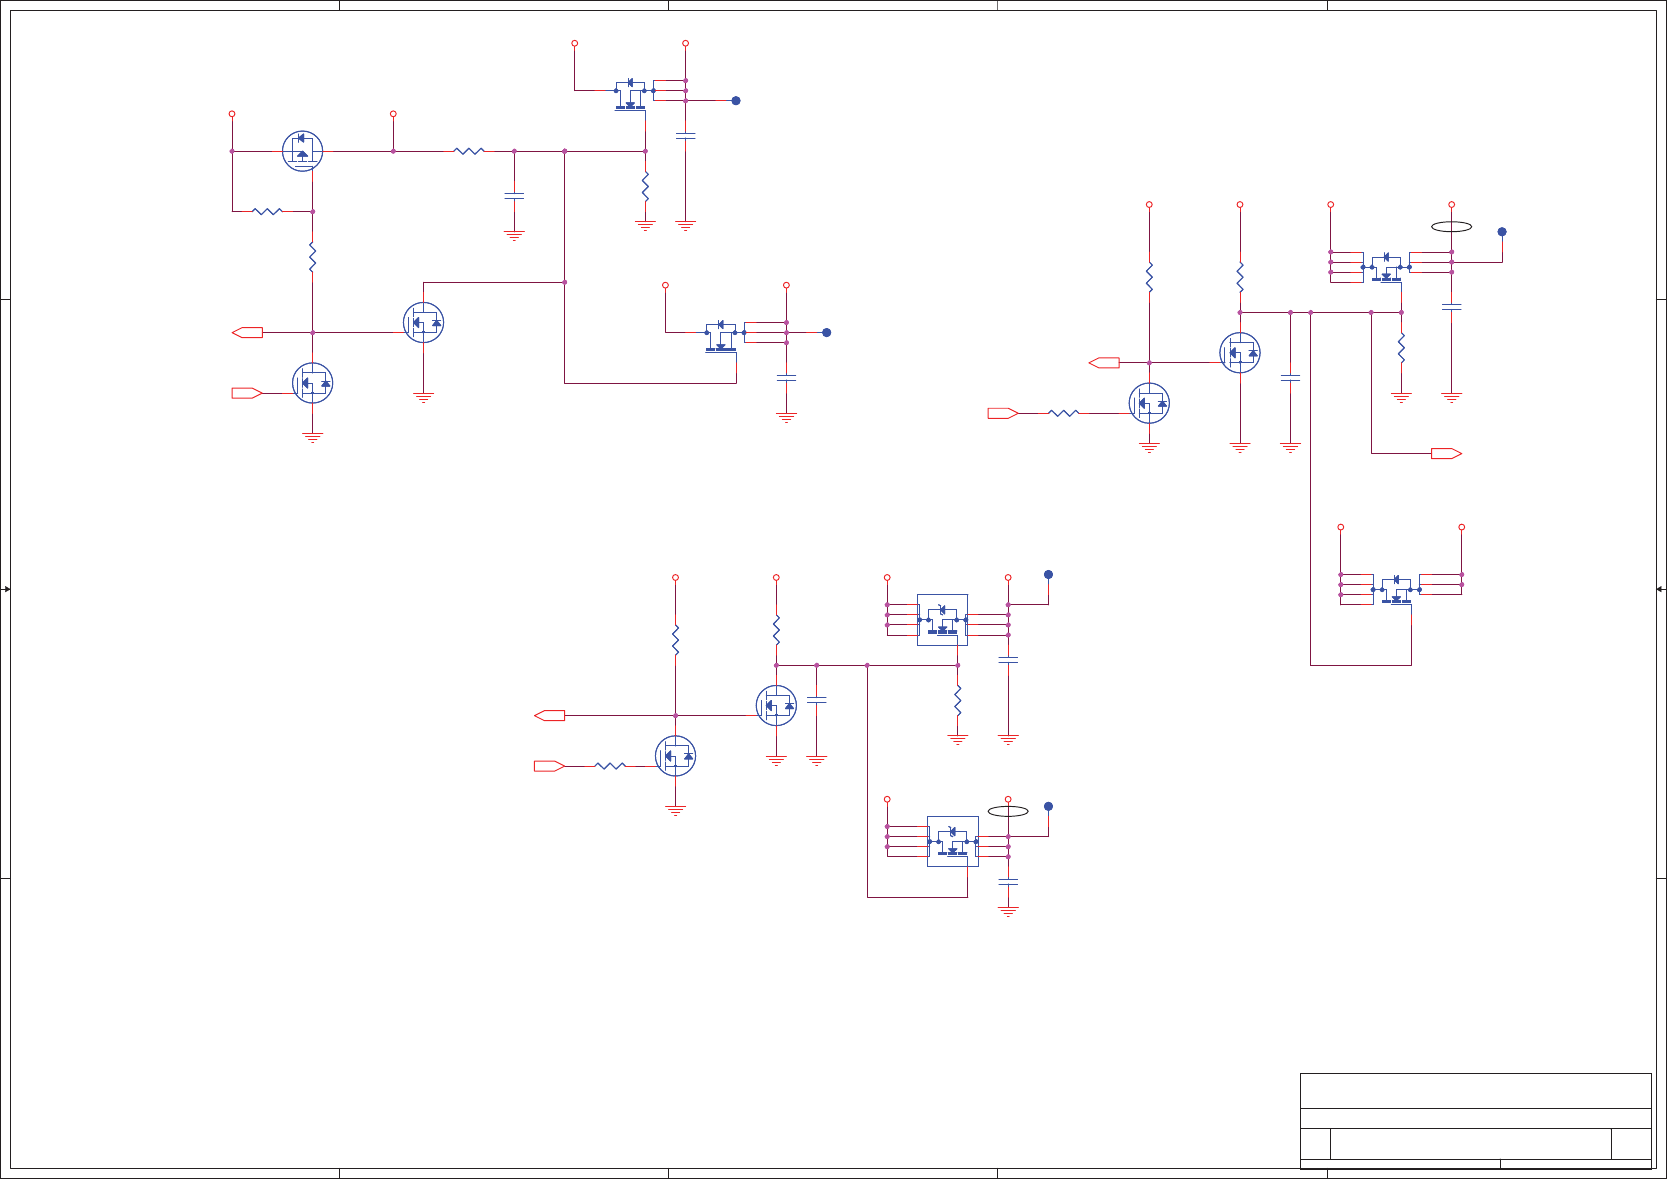Click the arrow marker on the right sheet border
1667x1179 pixels.
pos(1661,589)
